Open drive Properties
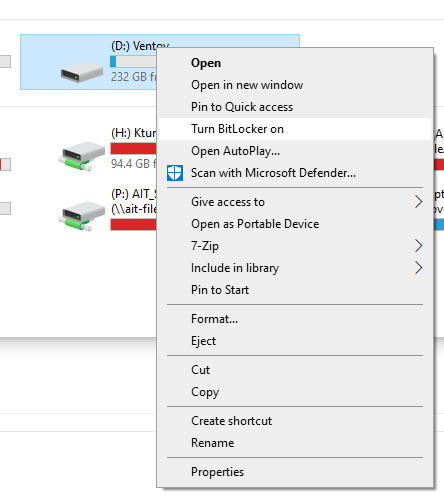Viewport: 444px width, 496px height. click(295, 472)
